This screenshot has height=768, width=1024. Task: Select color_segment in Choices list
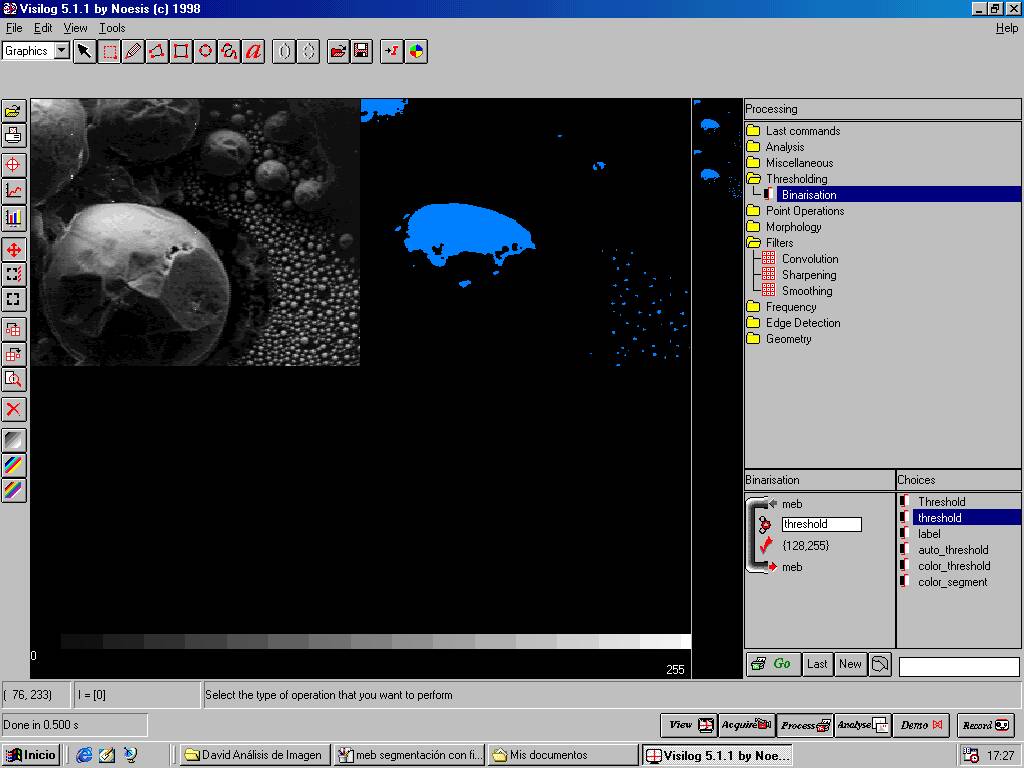pos(952,582)
